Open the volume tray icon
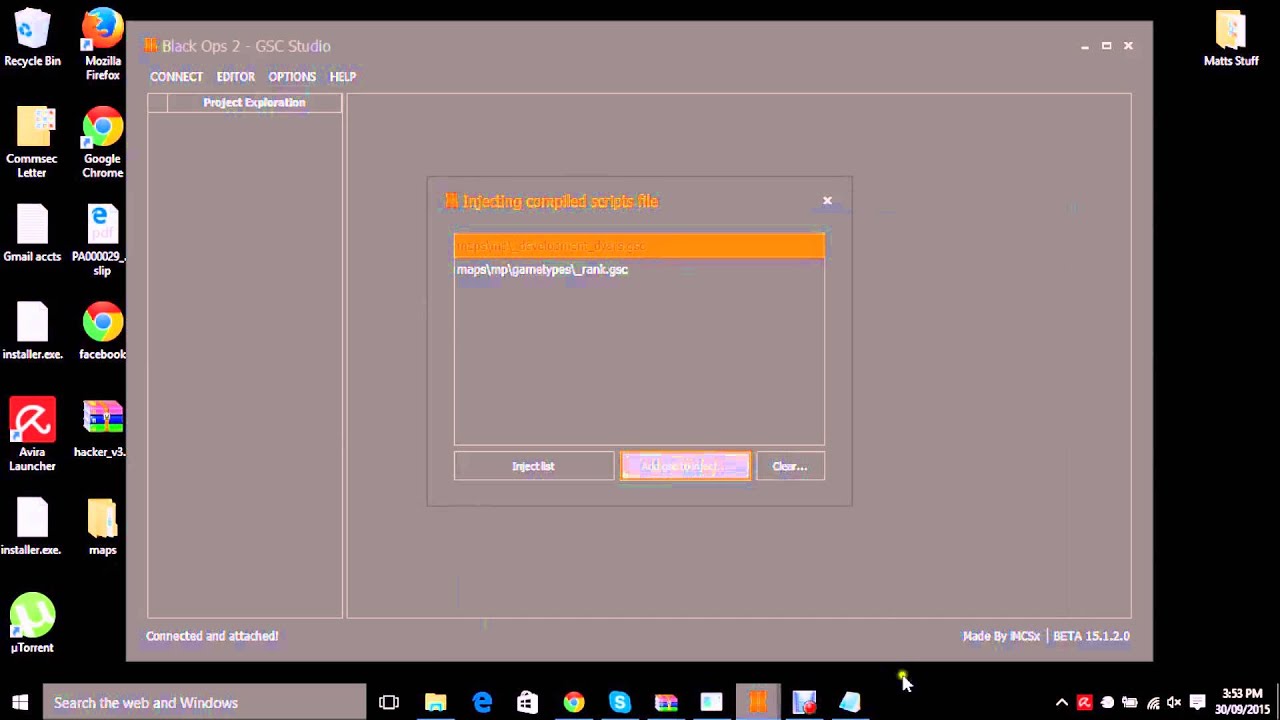1280x720 pixels. (x=1175, y=702)
